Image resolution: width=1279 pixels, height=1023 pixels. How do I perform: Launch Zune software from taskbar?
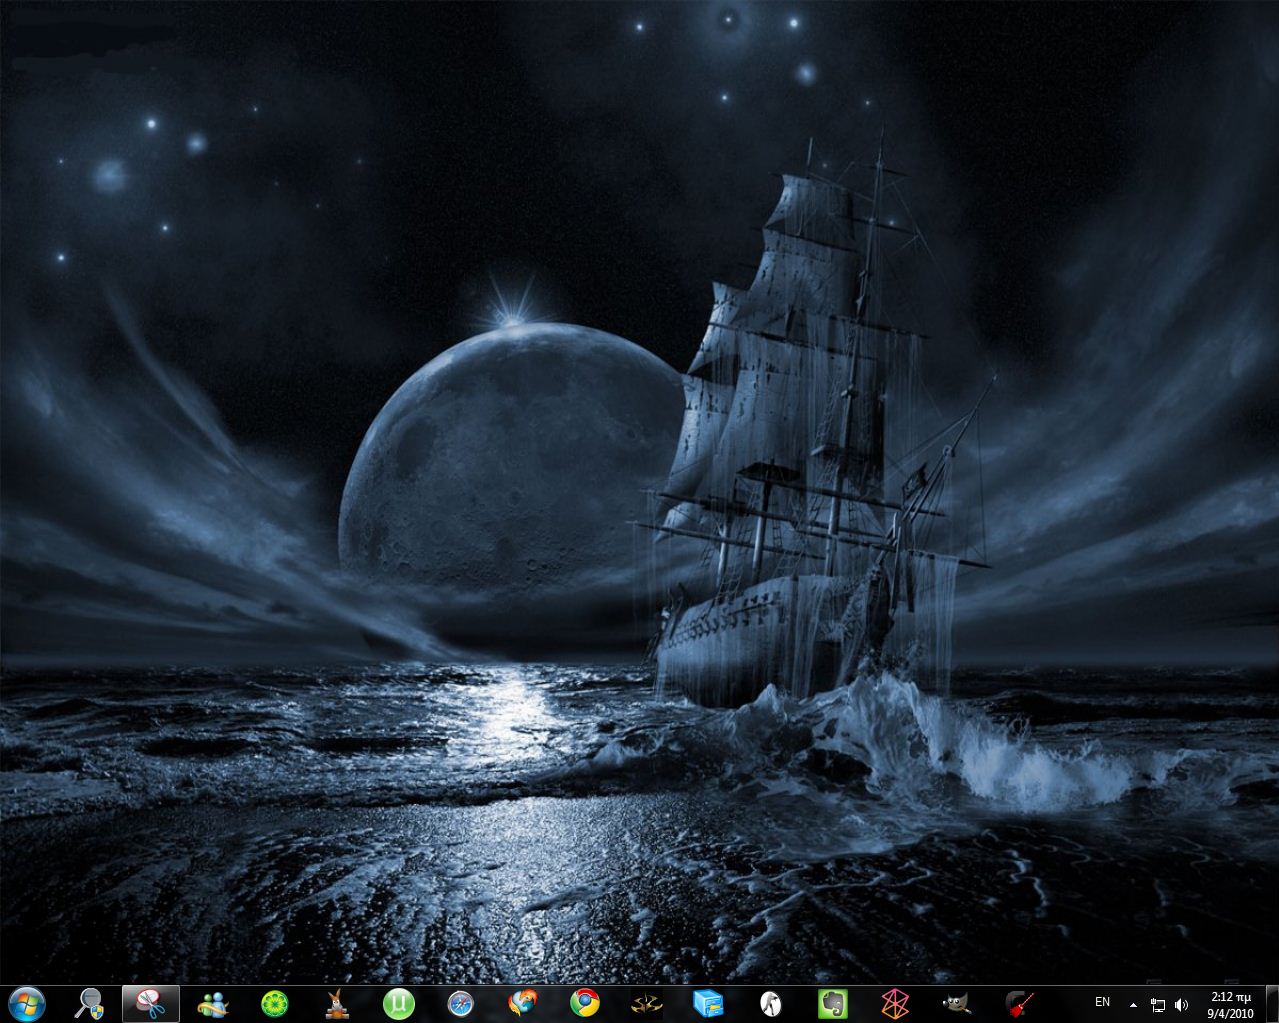coord(894,1003)
